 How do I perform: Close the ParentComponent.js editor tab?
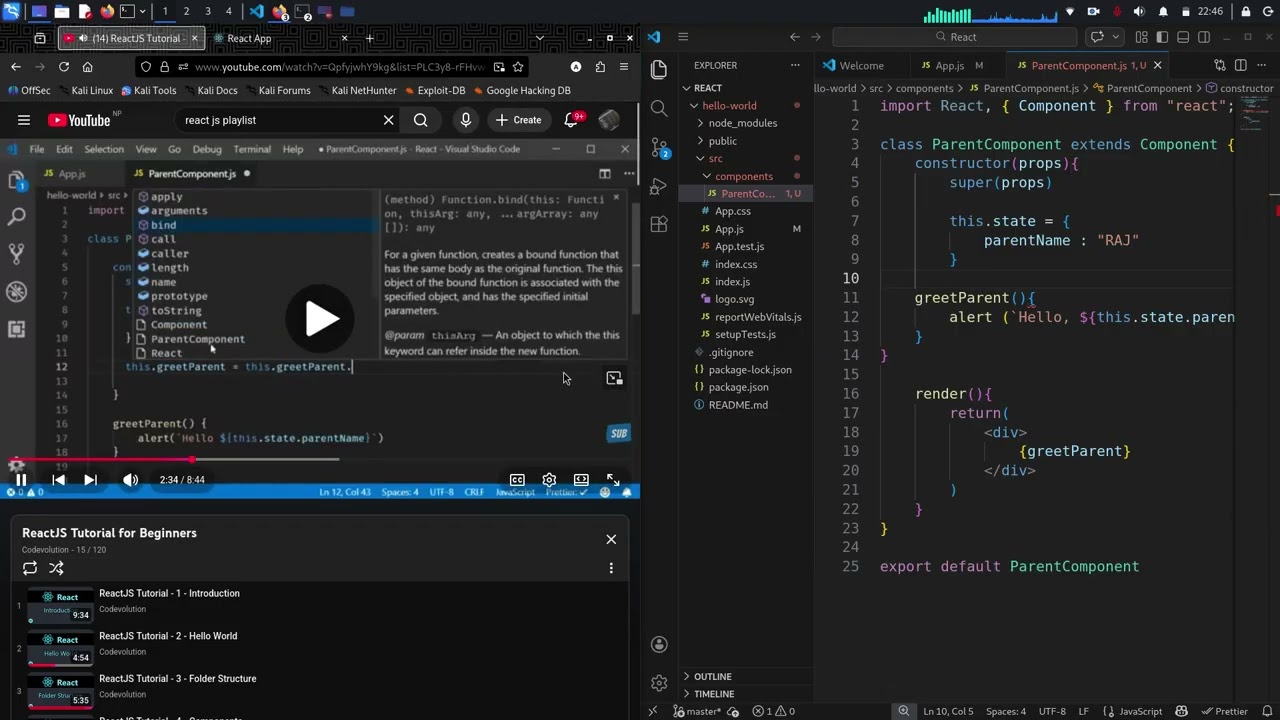point(1157,65)
